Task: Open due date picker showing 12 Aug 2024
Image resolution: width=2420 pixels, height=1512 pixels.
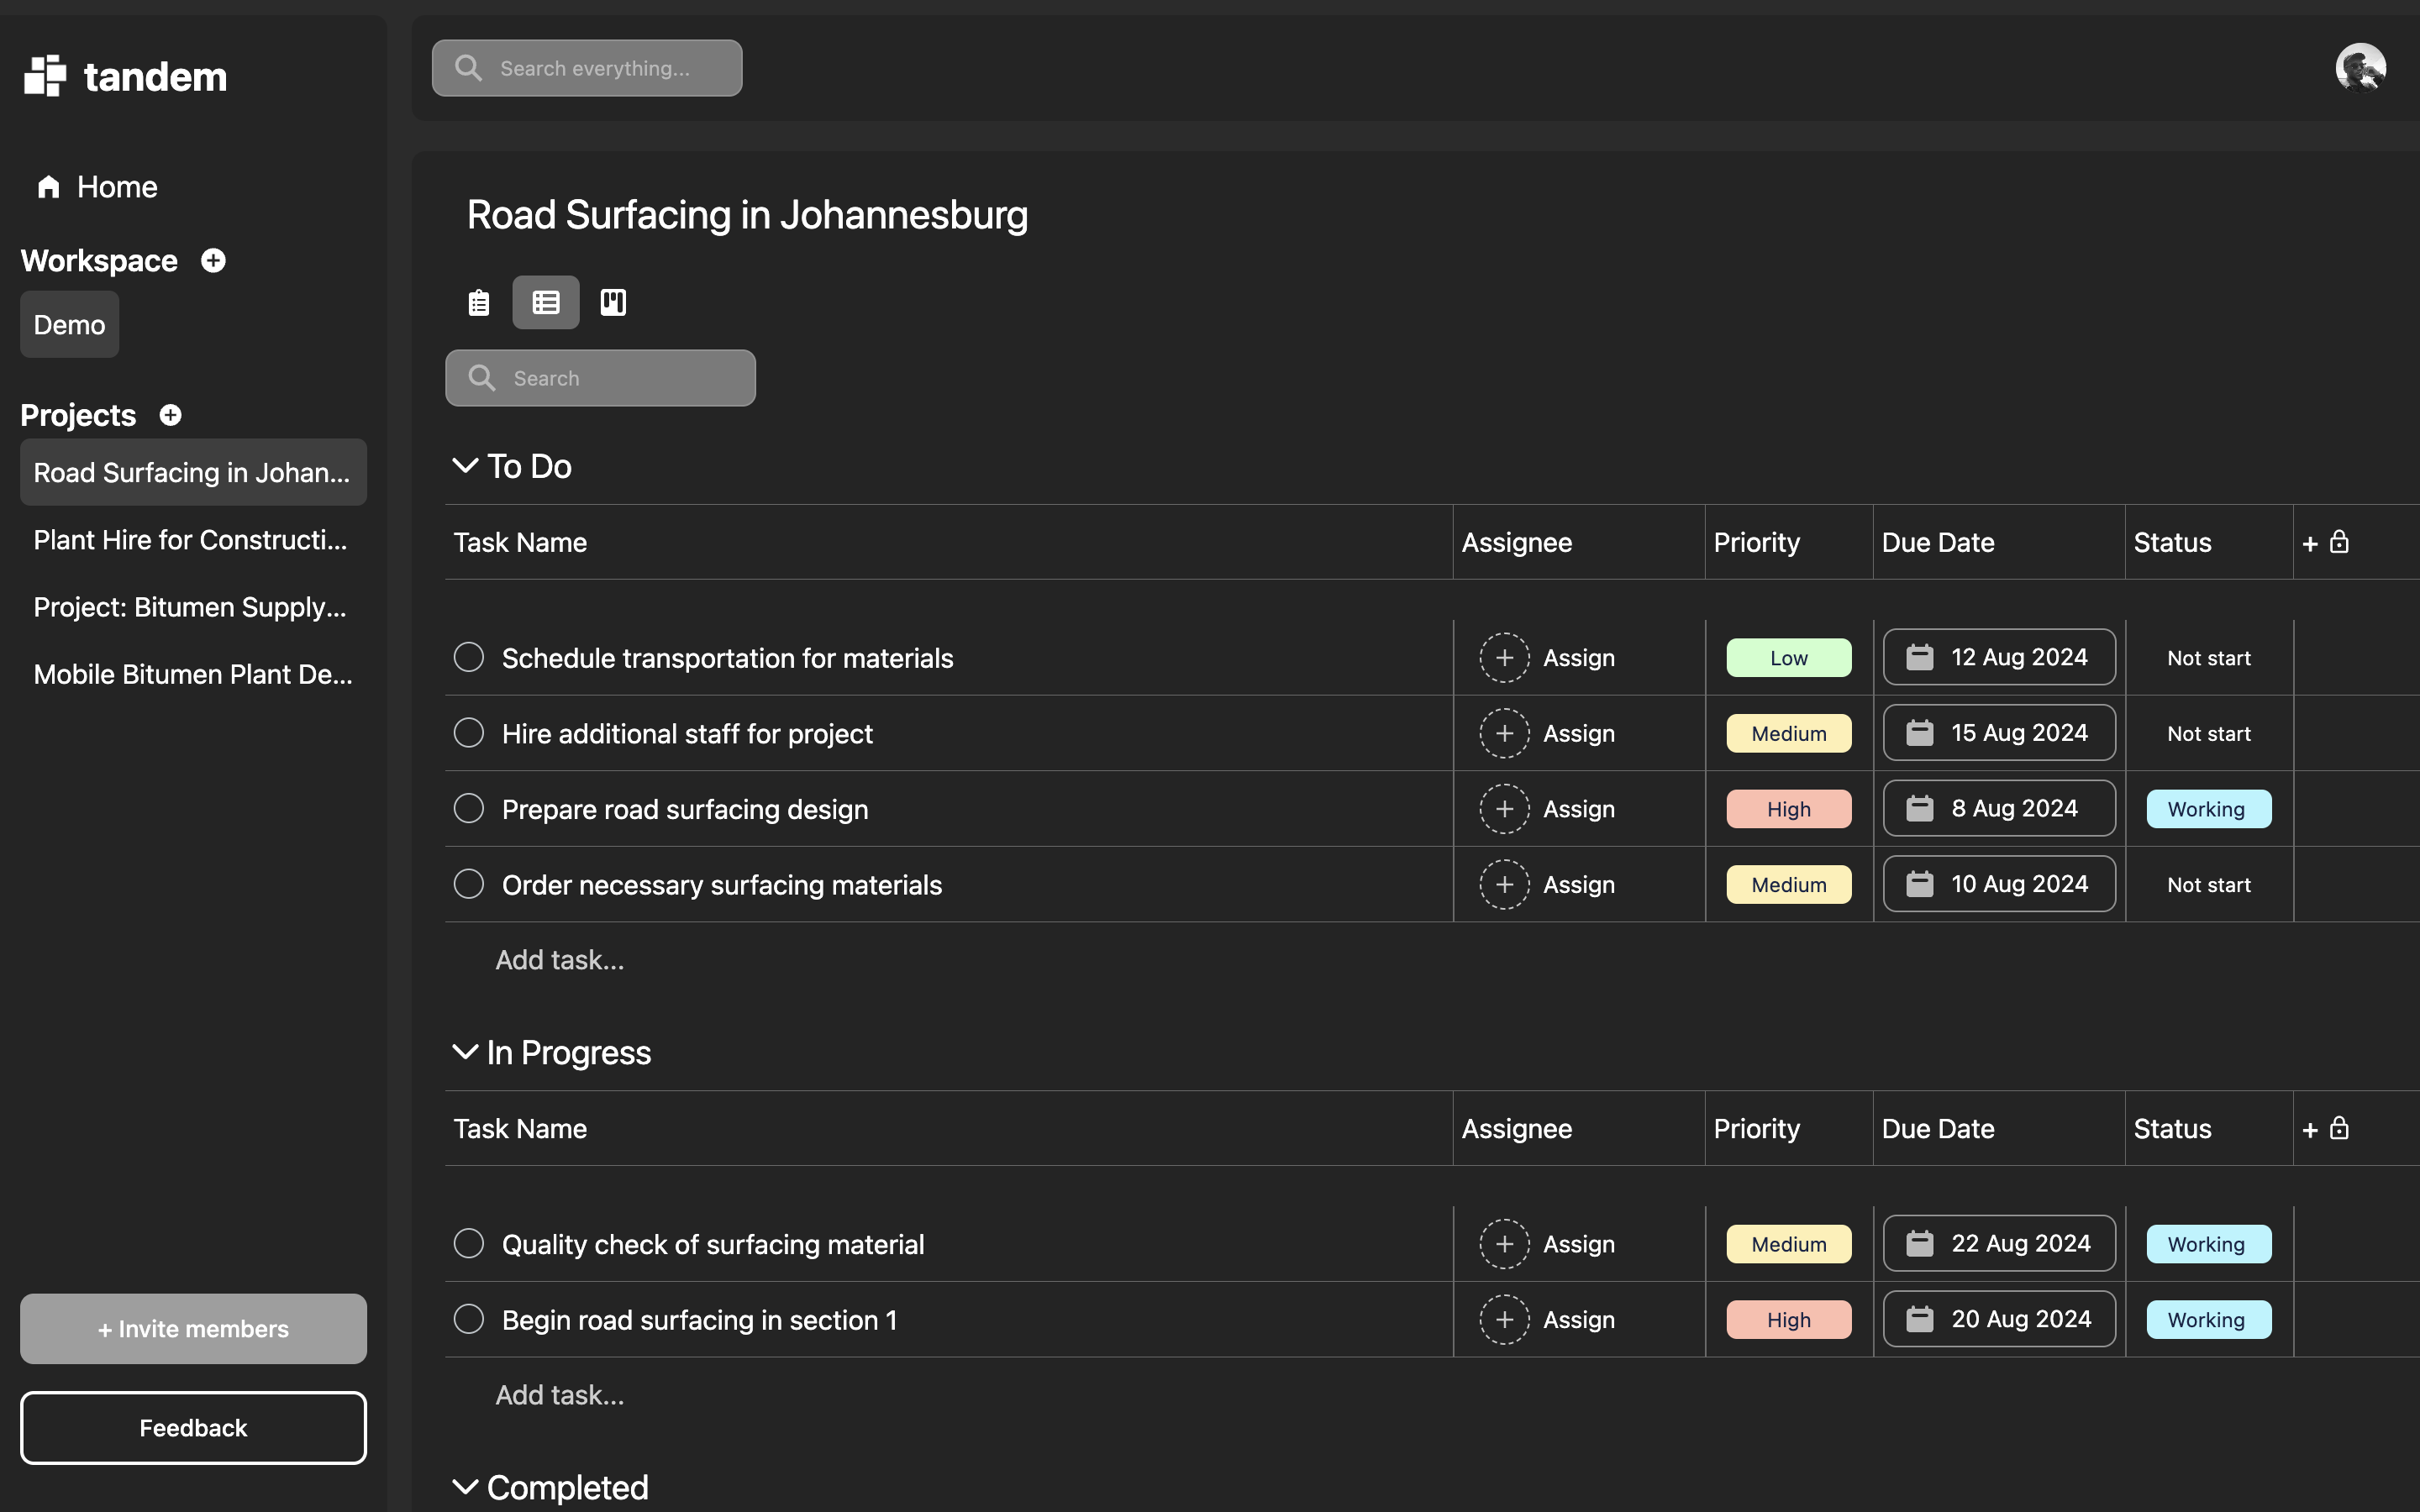Action: (x=1999, y=657)
